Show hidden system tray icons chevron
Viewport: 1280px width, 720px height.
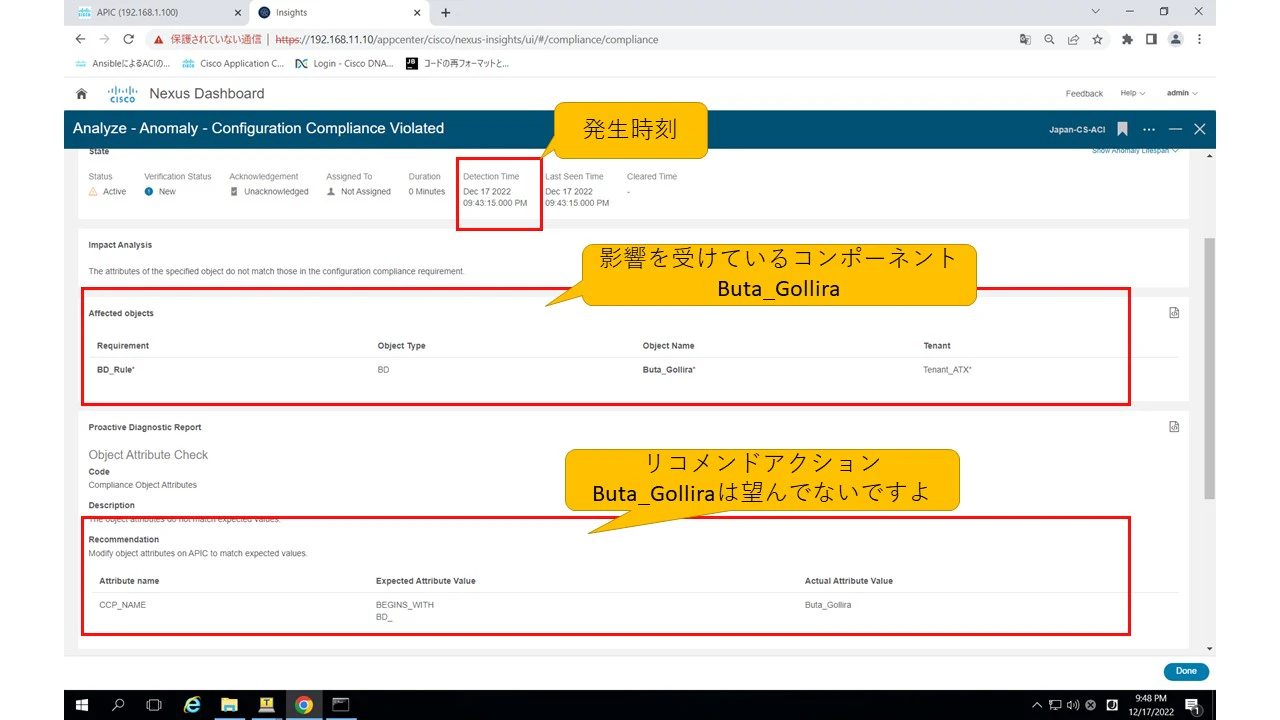[x=1037, y=705]
